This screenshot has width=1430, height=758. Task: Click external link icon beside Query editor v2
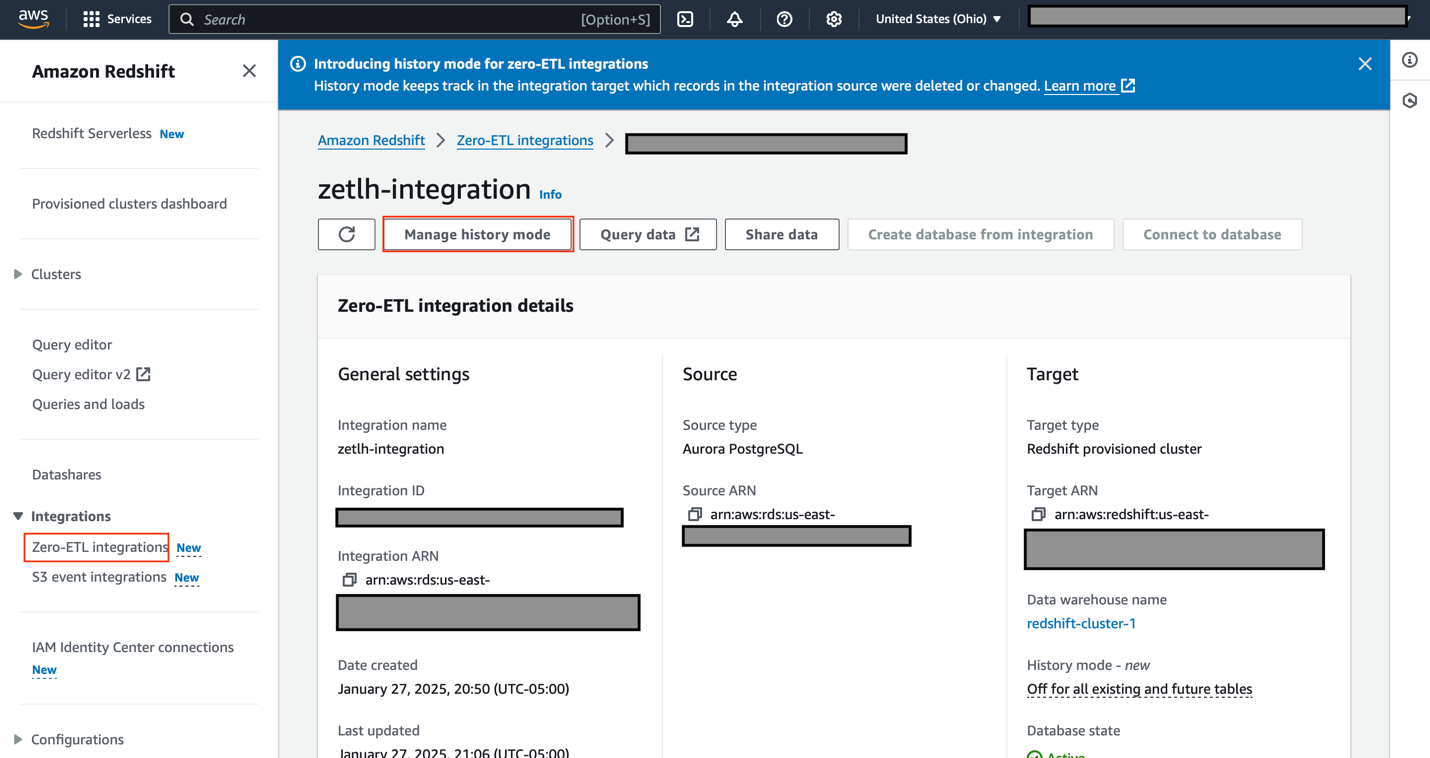(x=144, y=374)
